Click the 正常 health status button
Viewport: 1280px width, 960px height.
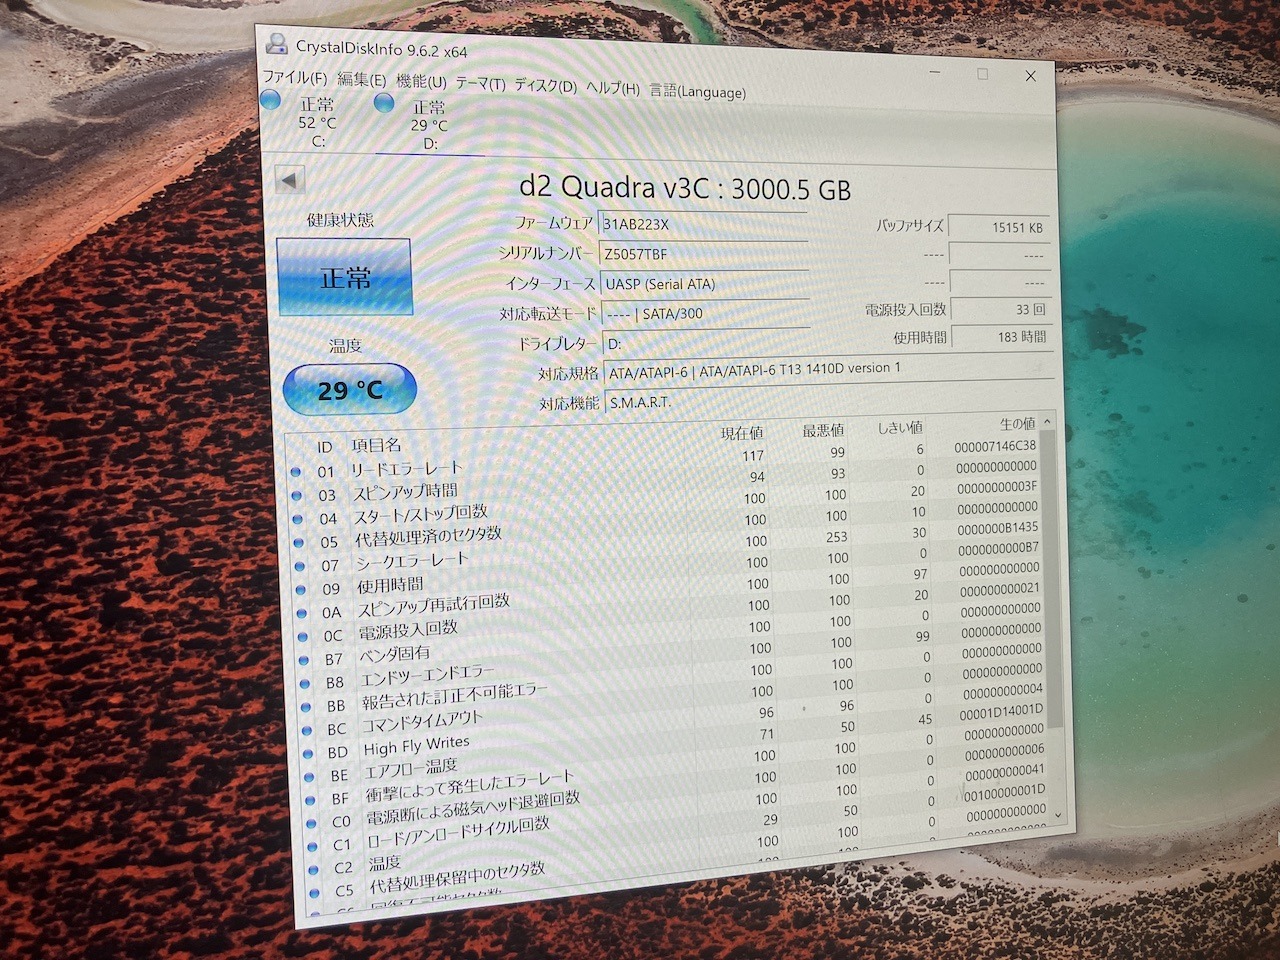[345, 277]
